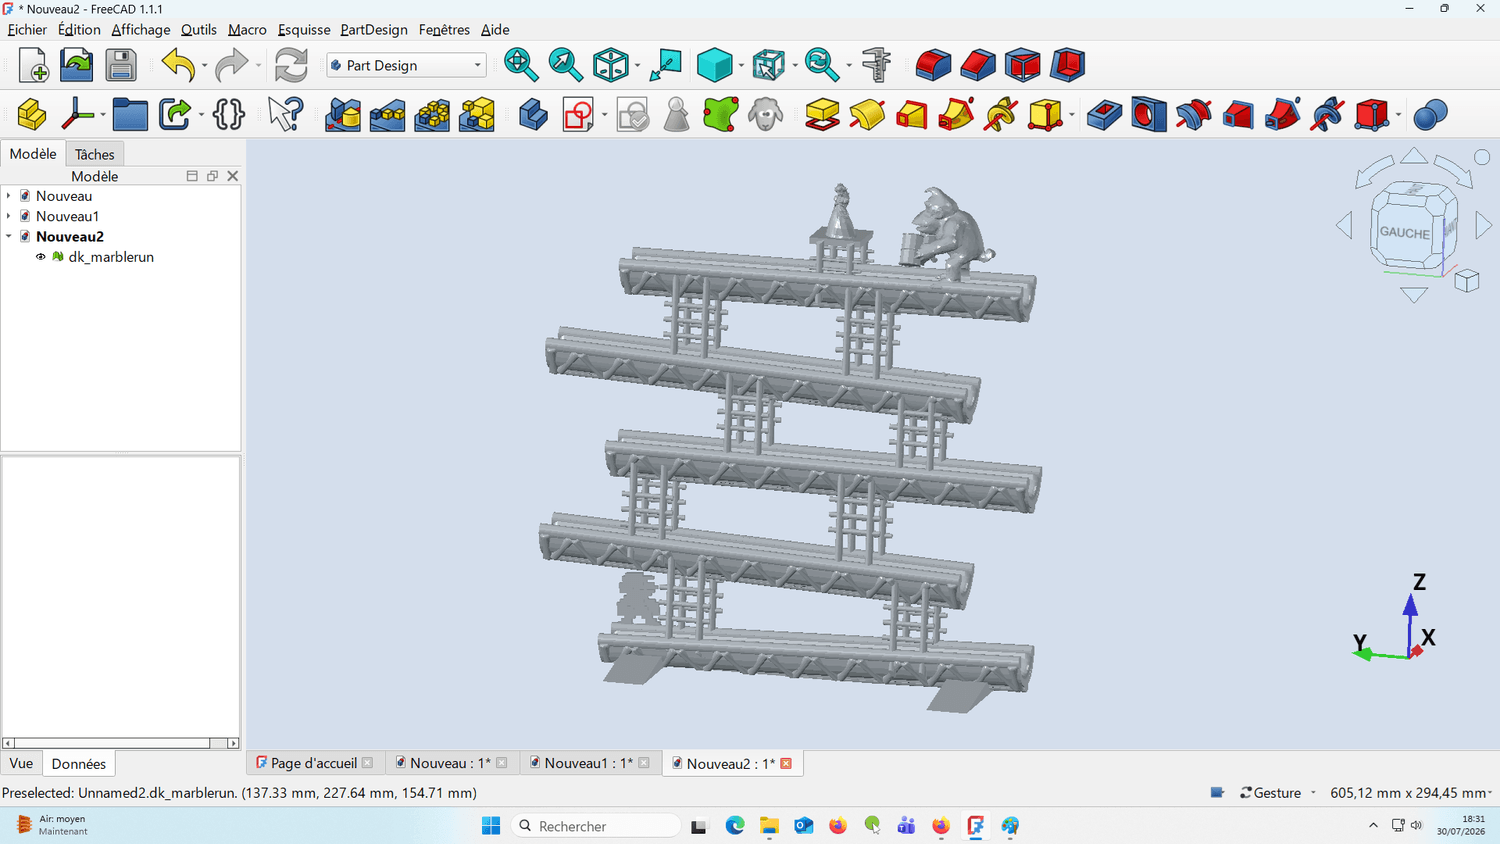Switch to the Vue property tab
The image size is (1500, 844).
[x=21, y=763]
